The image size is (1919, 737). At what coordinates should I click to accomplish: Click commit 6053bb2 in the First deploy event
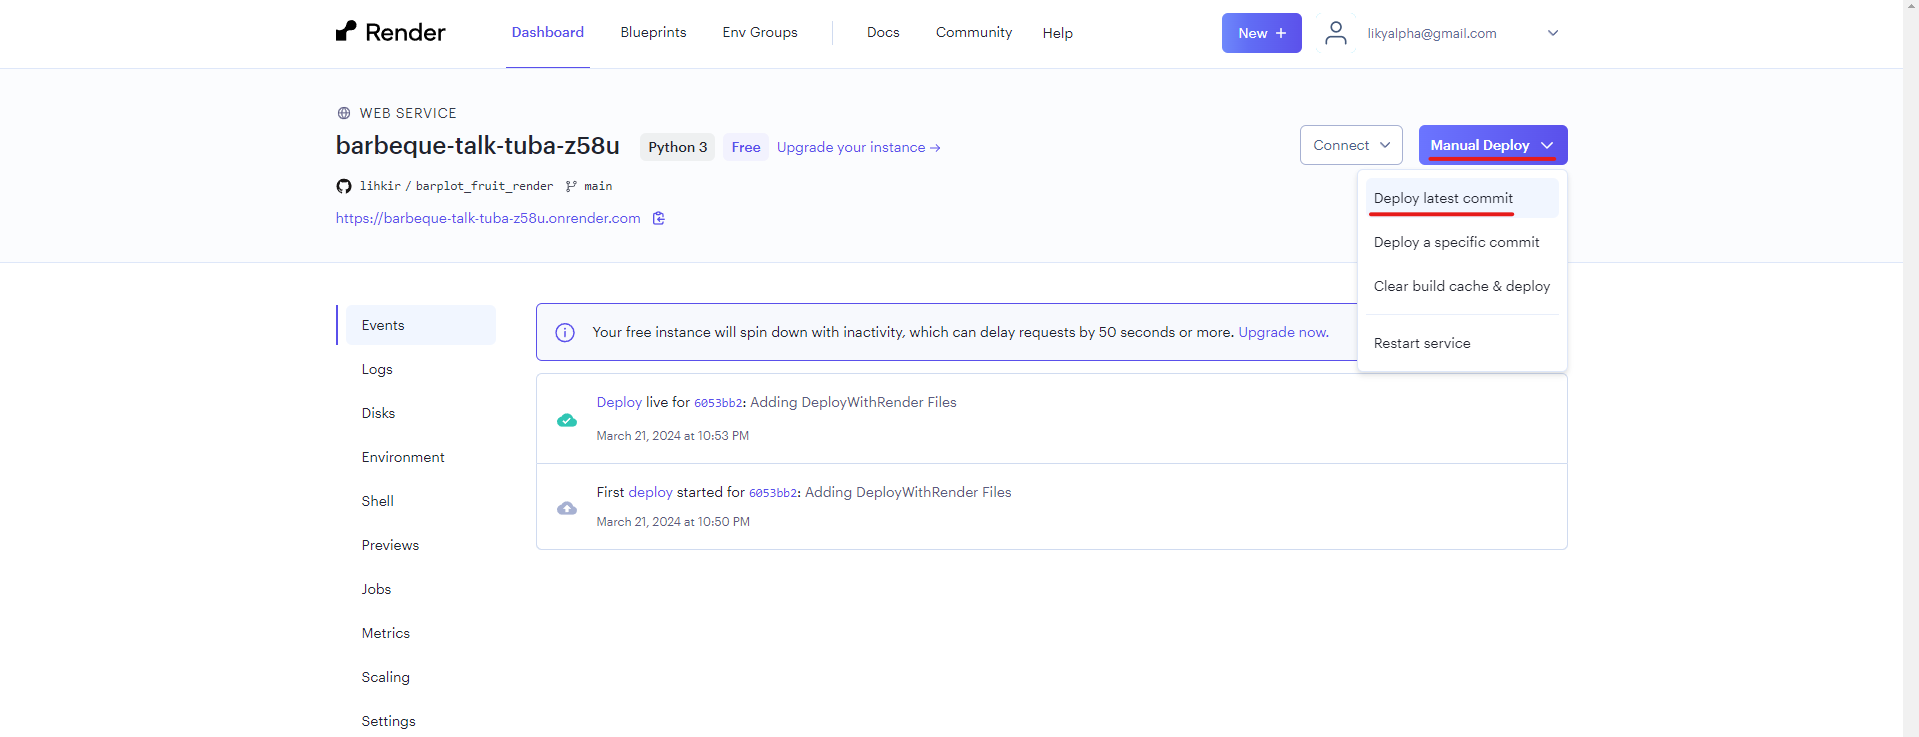click(x=773, y=493)
